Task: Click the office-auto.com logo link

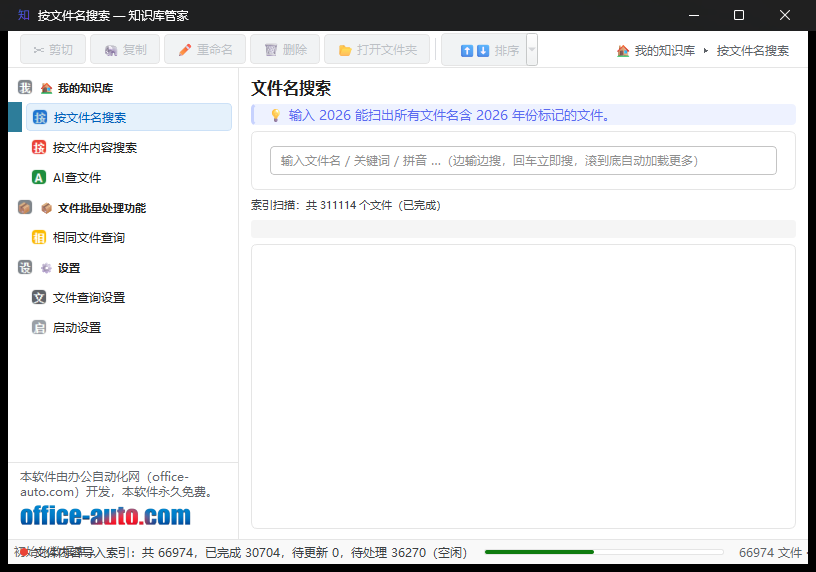Action: pos(105,516)
